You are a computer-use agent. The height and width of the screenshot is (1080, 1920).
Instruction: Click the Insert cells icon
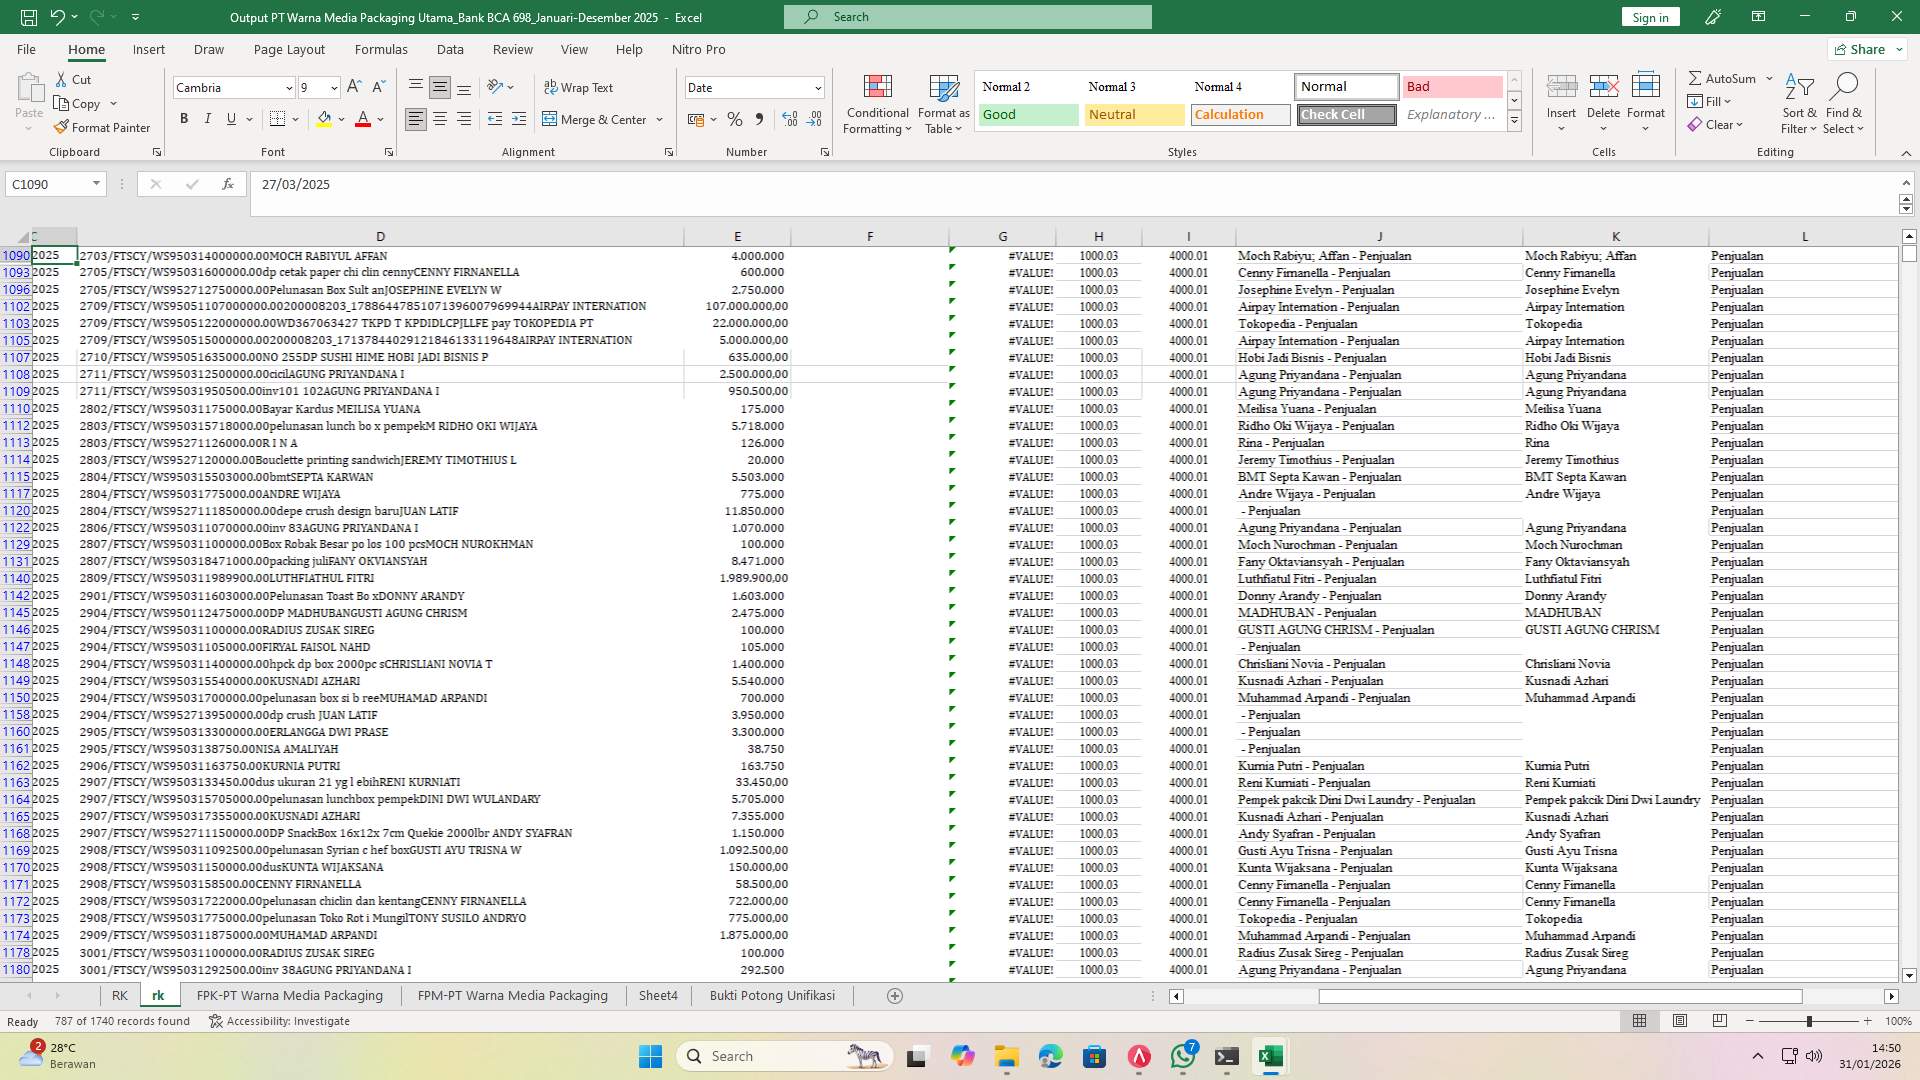tap(1561, 85)
